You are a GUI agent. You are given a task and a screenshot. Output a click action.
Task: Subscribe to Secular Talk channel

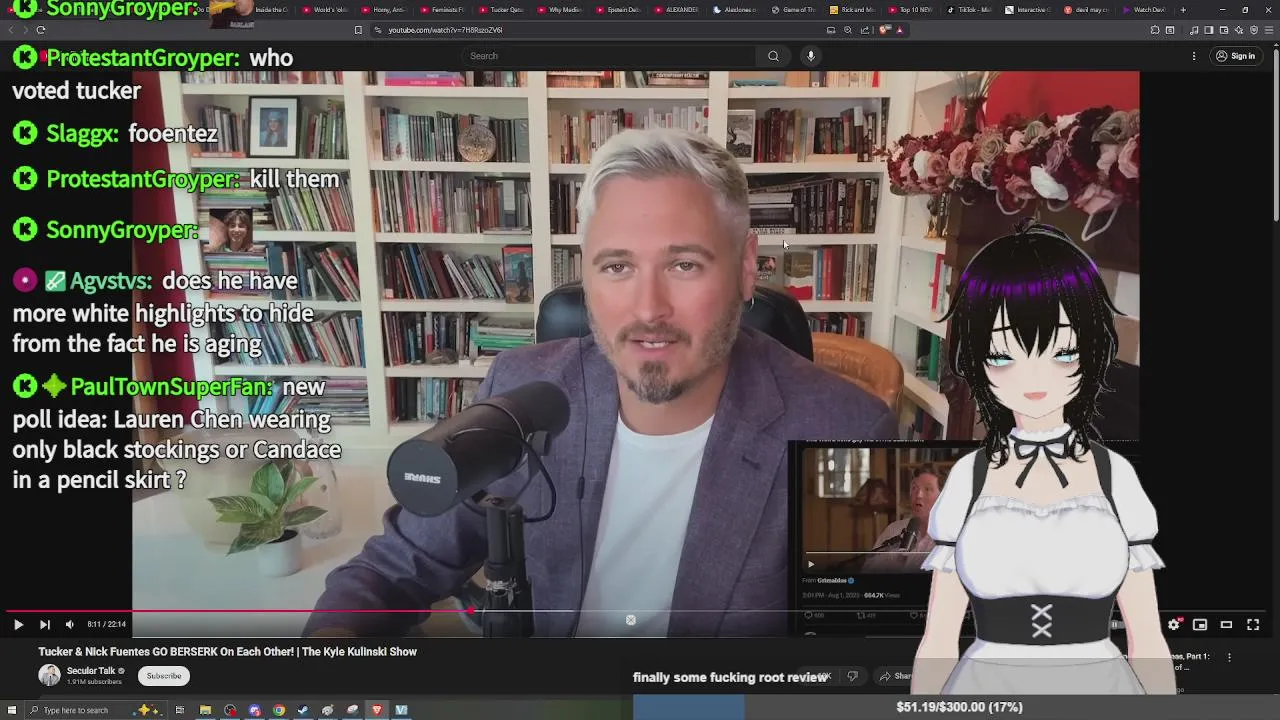(x=164, y=676)
